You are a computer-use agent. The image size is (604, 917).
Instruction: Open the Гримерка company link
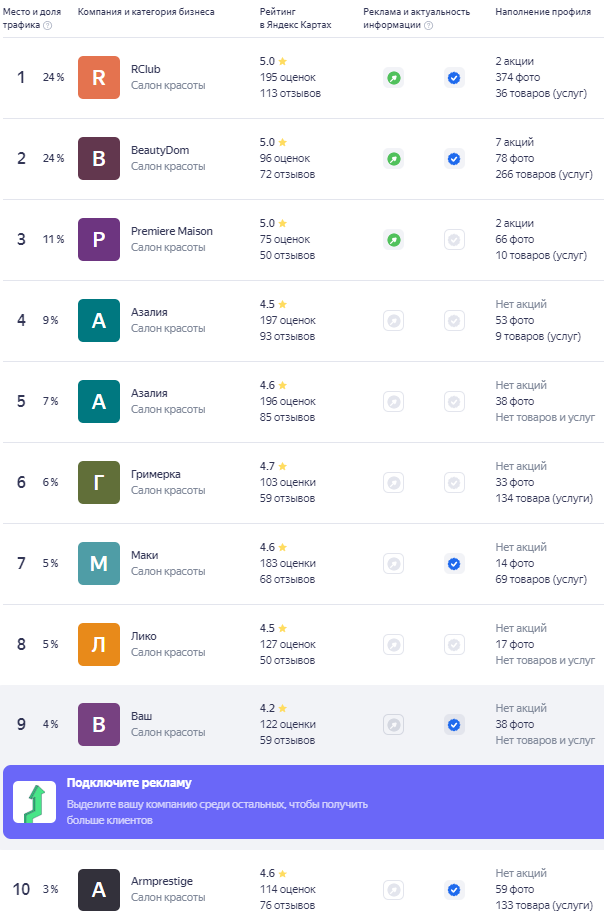tap(156, 474)
